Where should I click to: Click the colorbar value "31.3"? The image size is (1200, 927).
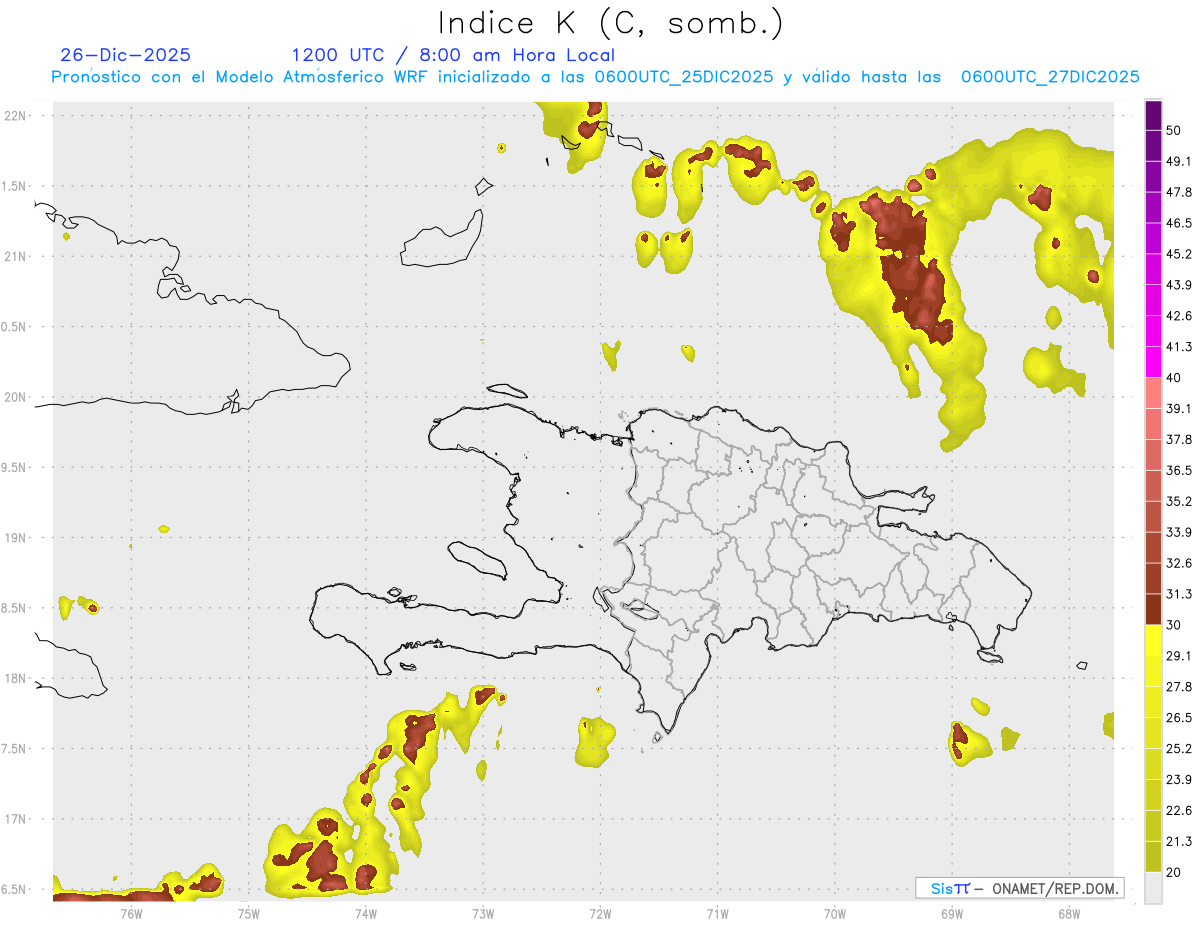[1179, 594]
